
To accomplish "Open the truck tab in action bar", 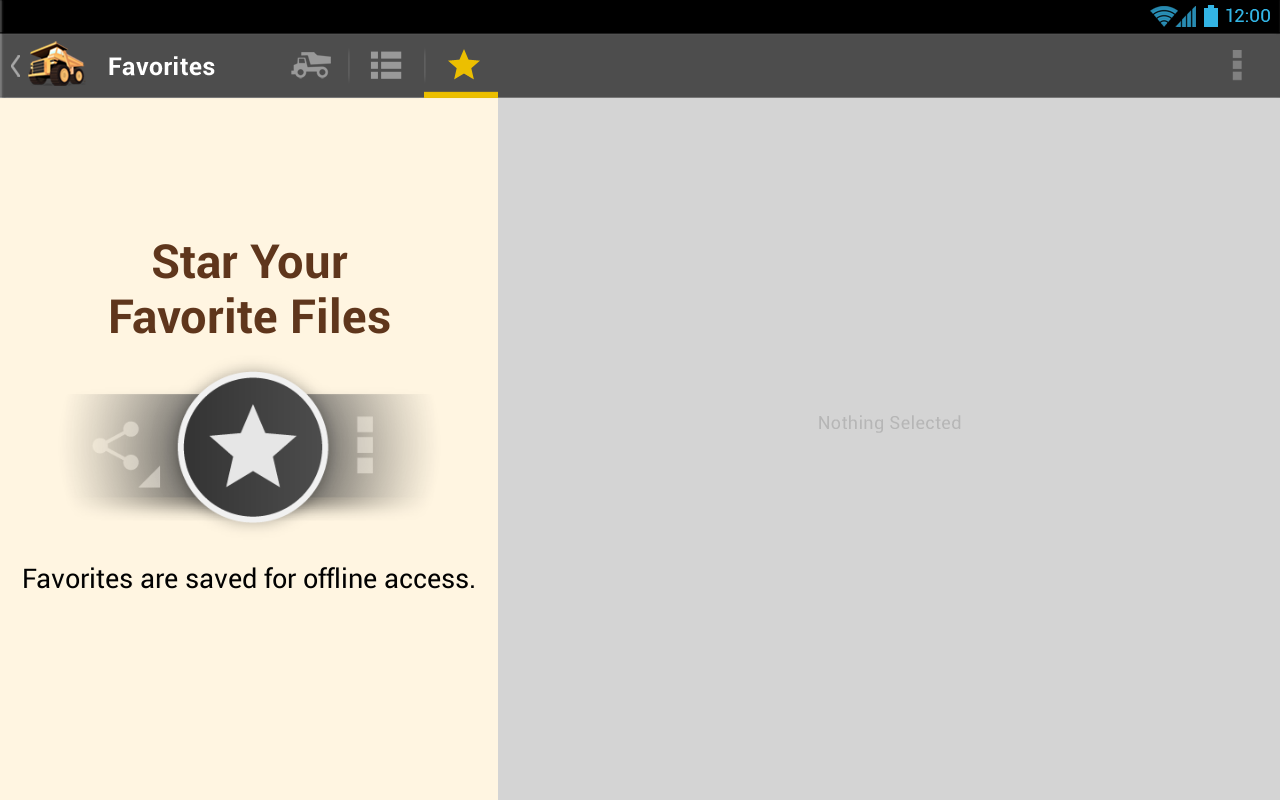I will tap(311, 65).
